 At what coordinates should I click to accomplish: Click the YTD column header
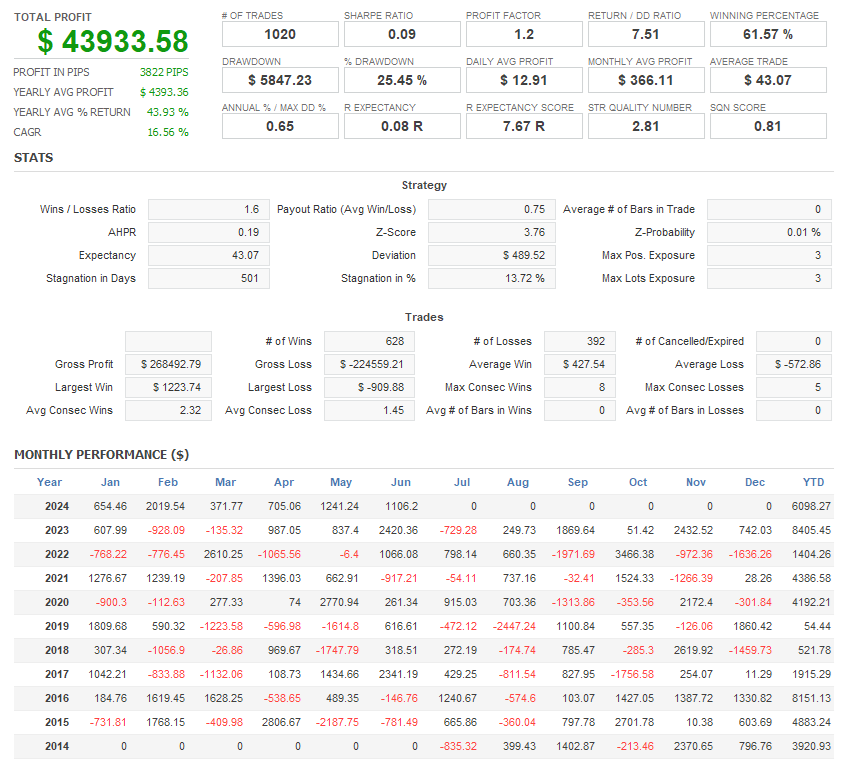point(814,482)
